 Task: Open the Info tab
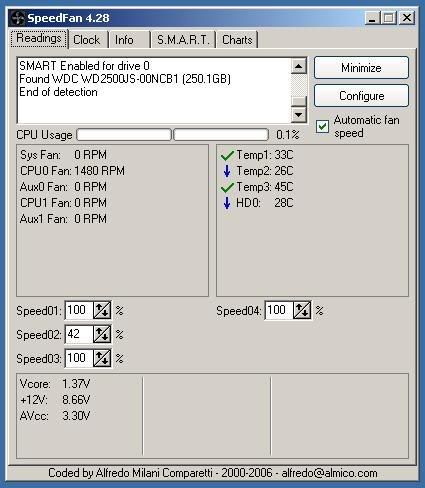point(129,40)
